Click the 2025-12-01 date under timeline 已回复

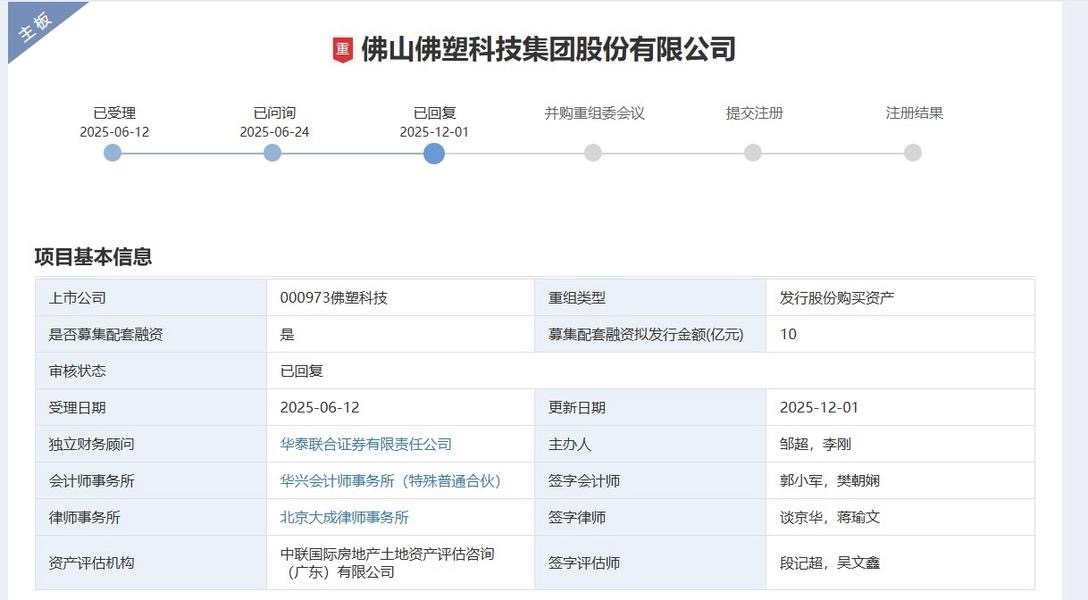click(434, 132)
